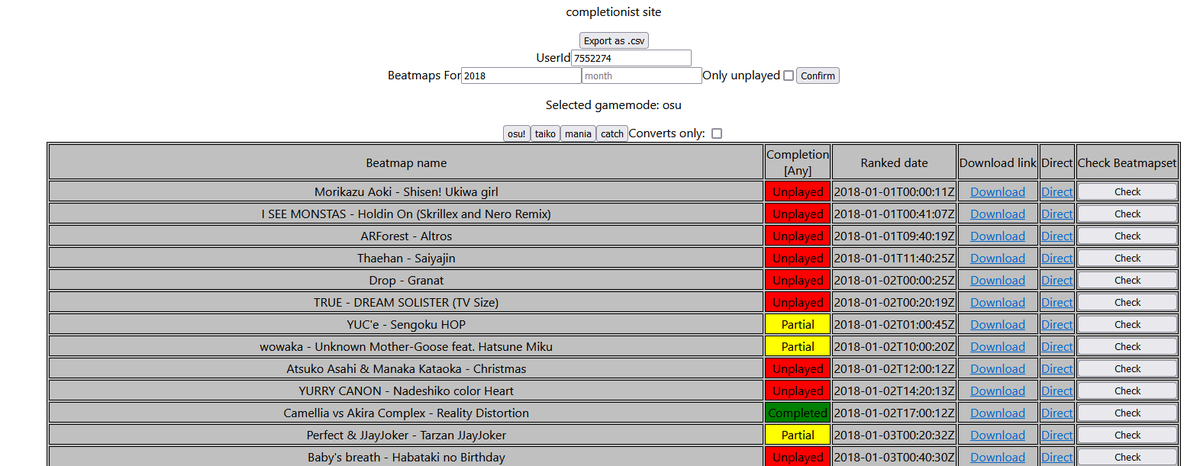Click the year field containing 2018
1200x466 pixels.
pyautogui.click(x=520, y=76)
